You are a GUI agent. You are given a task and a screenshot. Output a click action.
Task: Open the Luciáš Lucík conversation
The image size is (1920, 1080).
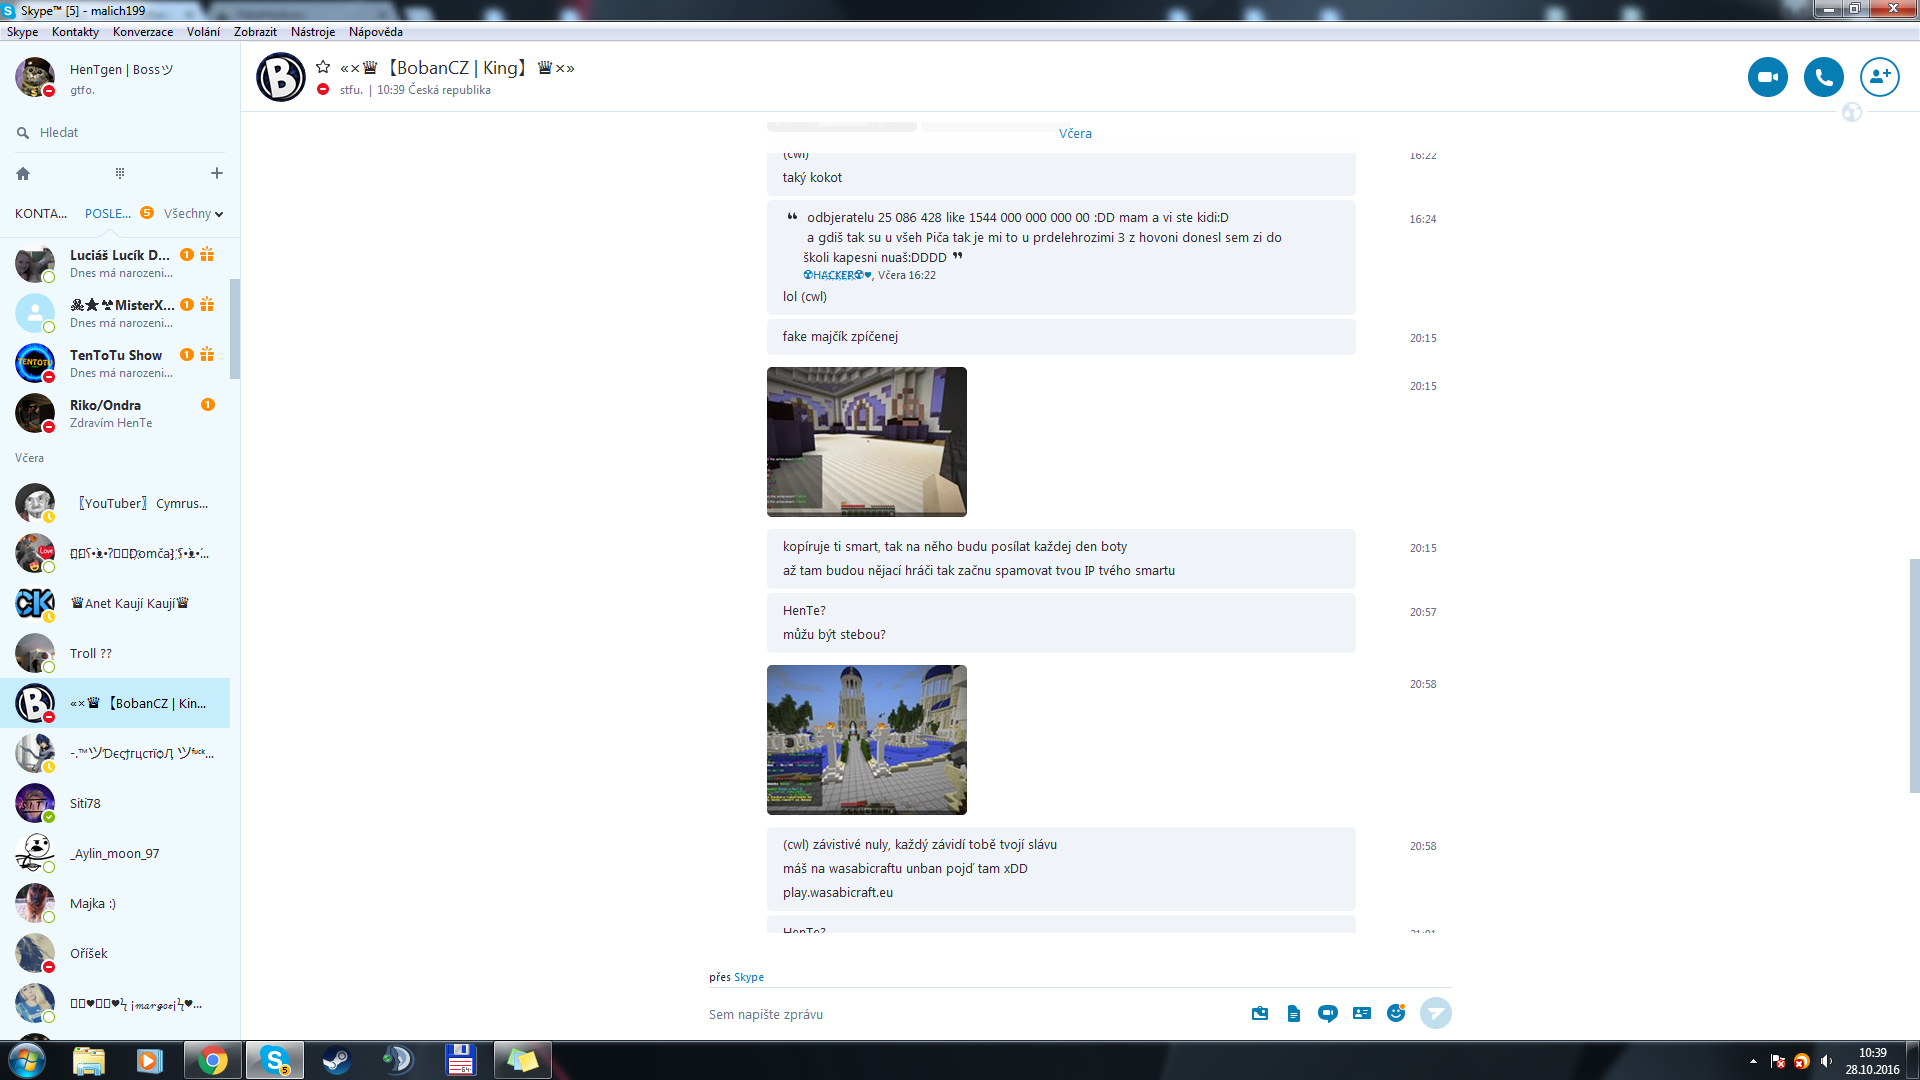pyautogui.click(x=115, y=263)
